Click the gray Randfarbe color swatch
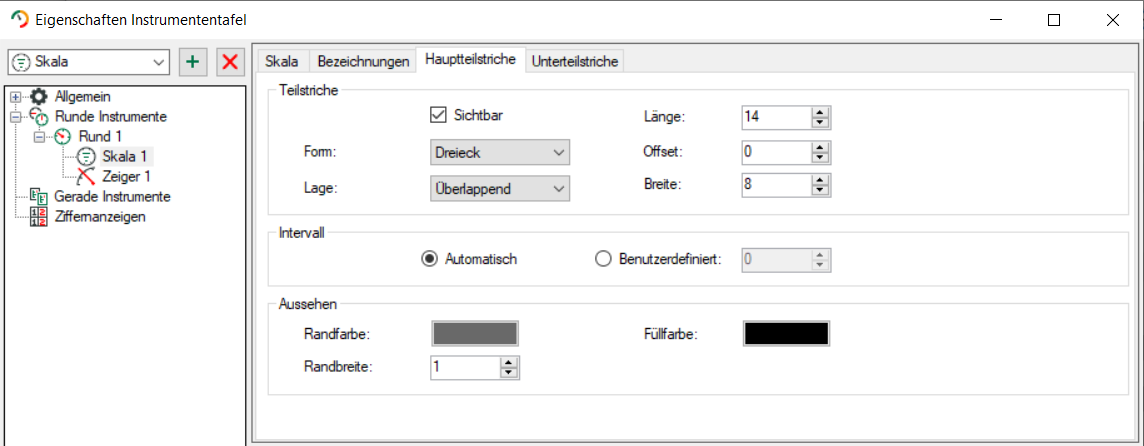 click(x=475, y=334)
